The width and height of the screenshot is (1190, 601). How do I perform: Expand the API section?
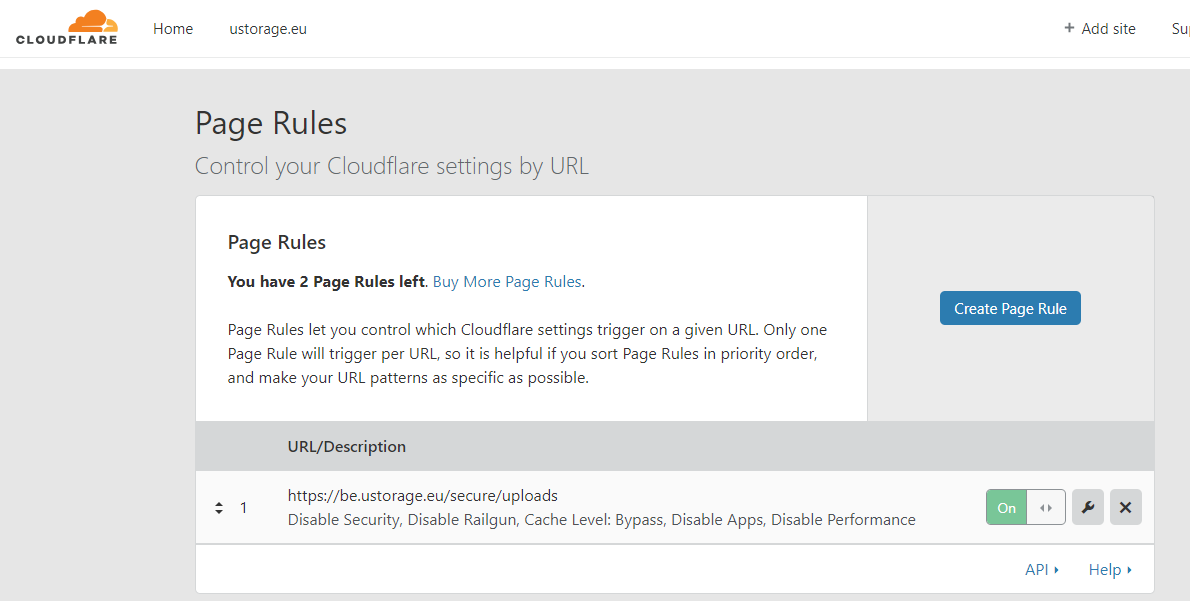pos(1042,569)
